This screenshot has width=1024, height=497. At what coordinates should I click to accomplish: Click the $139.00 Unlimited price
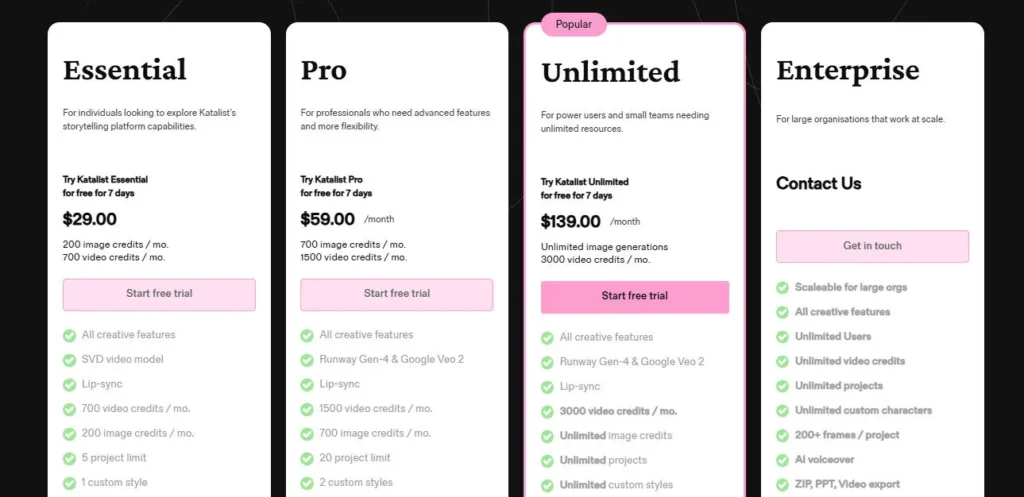point(570,222)
